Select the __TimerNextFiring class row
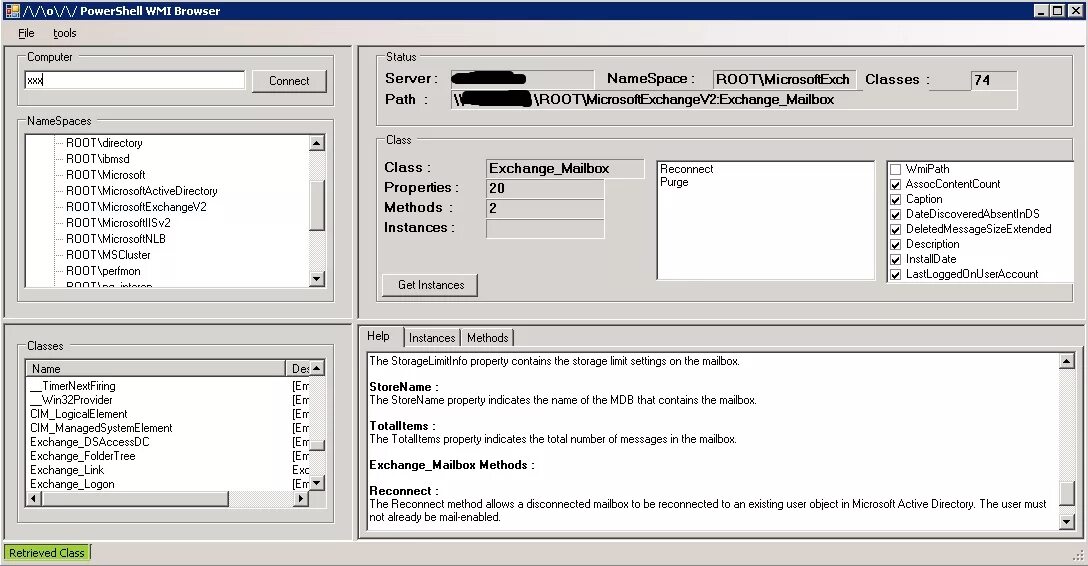Image resolution: width=1088 pixels, height=566 pixels. pos(73,386)
